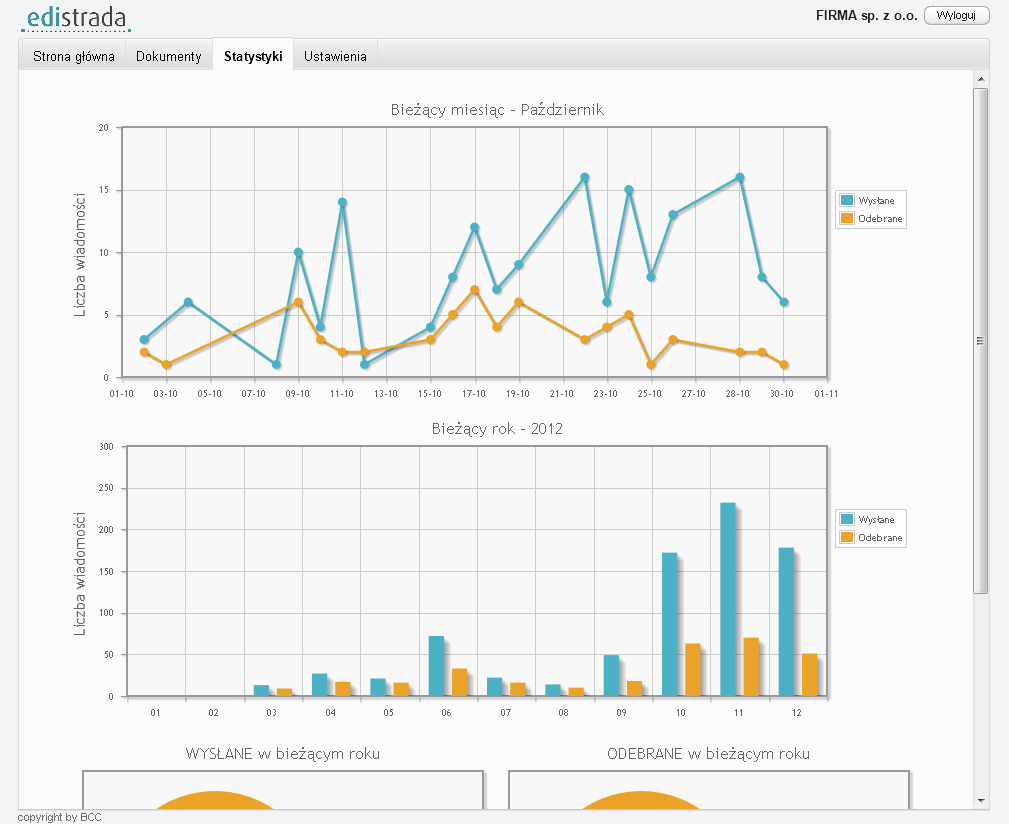Click the Wysłane blue swatch in monthly chart legend
Image resolution: width=1009 pixels, height=824 pixels.
click(x=847, y=200)
